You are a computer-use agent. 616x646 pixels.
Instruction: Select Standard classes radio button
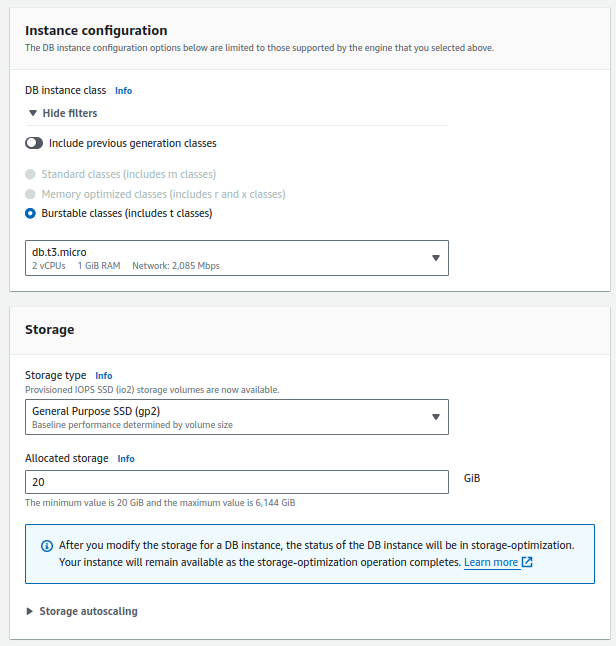pyautogui.click(x=31, y=175)
